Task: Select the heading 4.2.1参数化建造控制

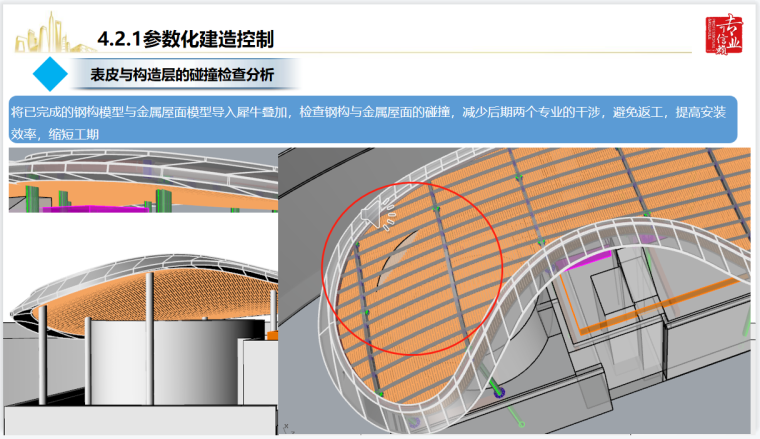Action: (x=186, y=39)
